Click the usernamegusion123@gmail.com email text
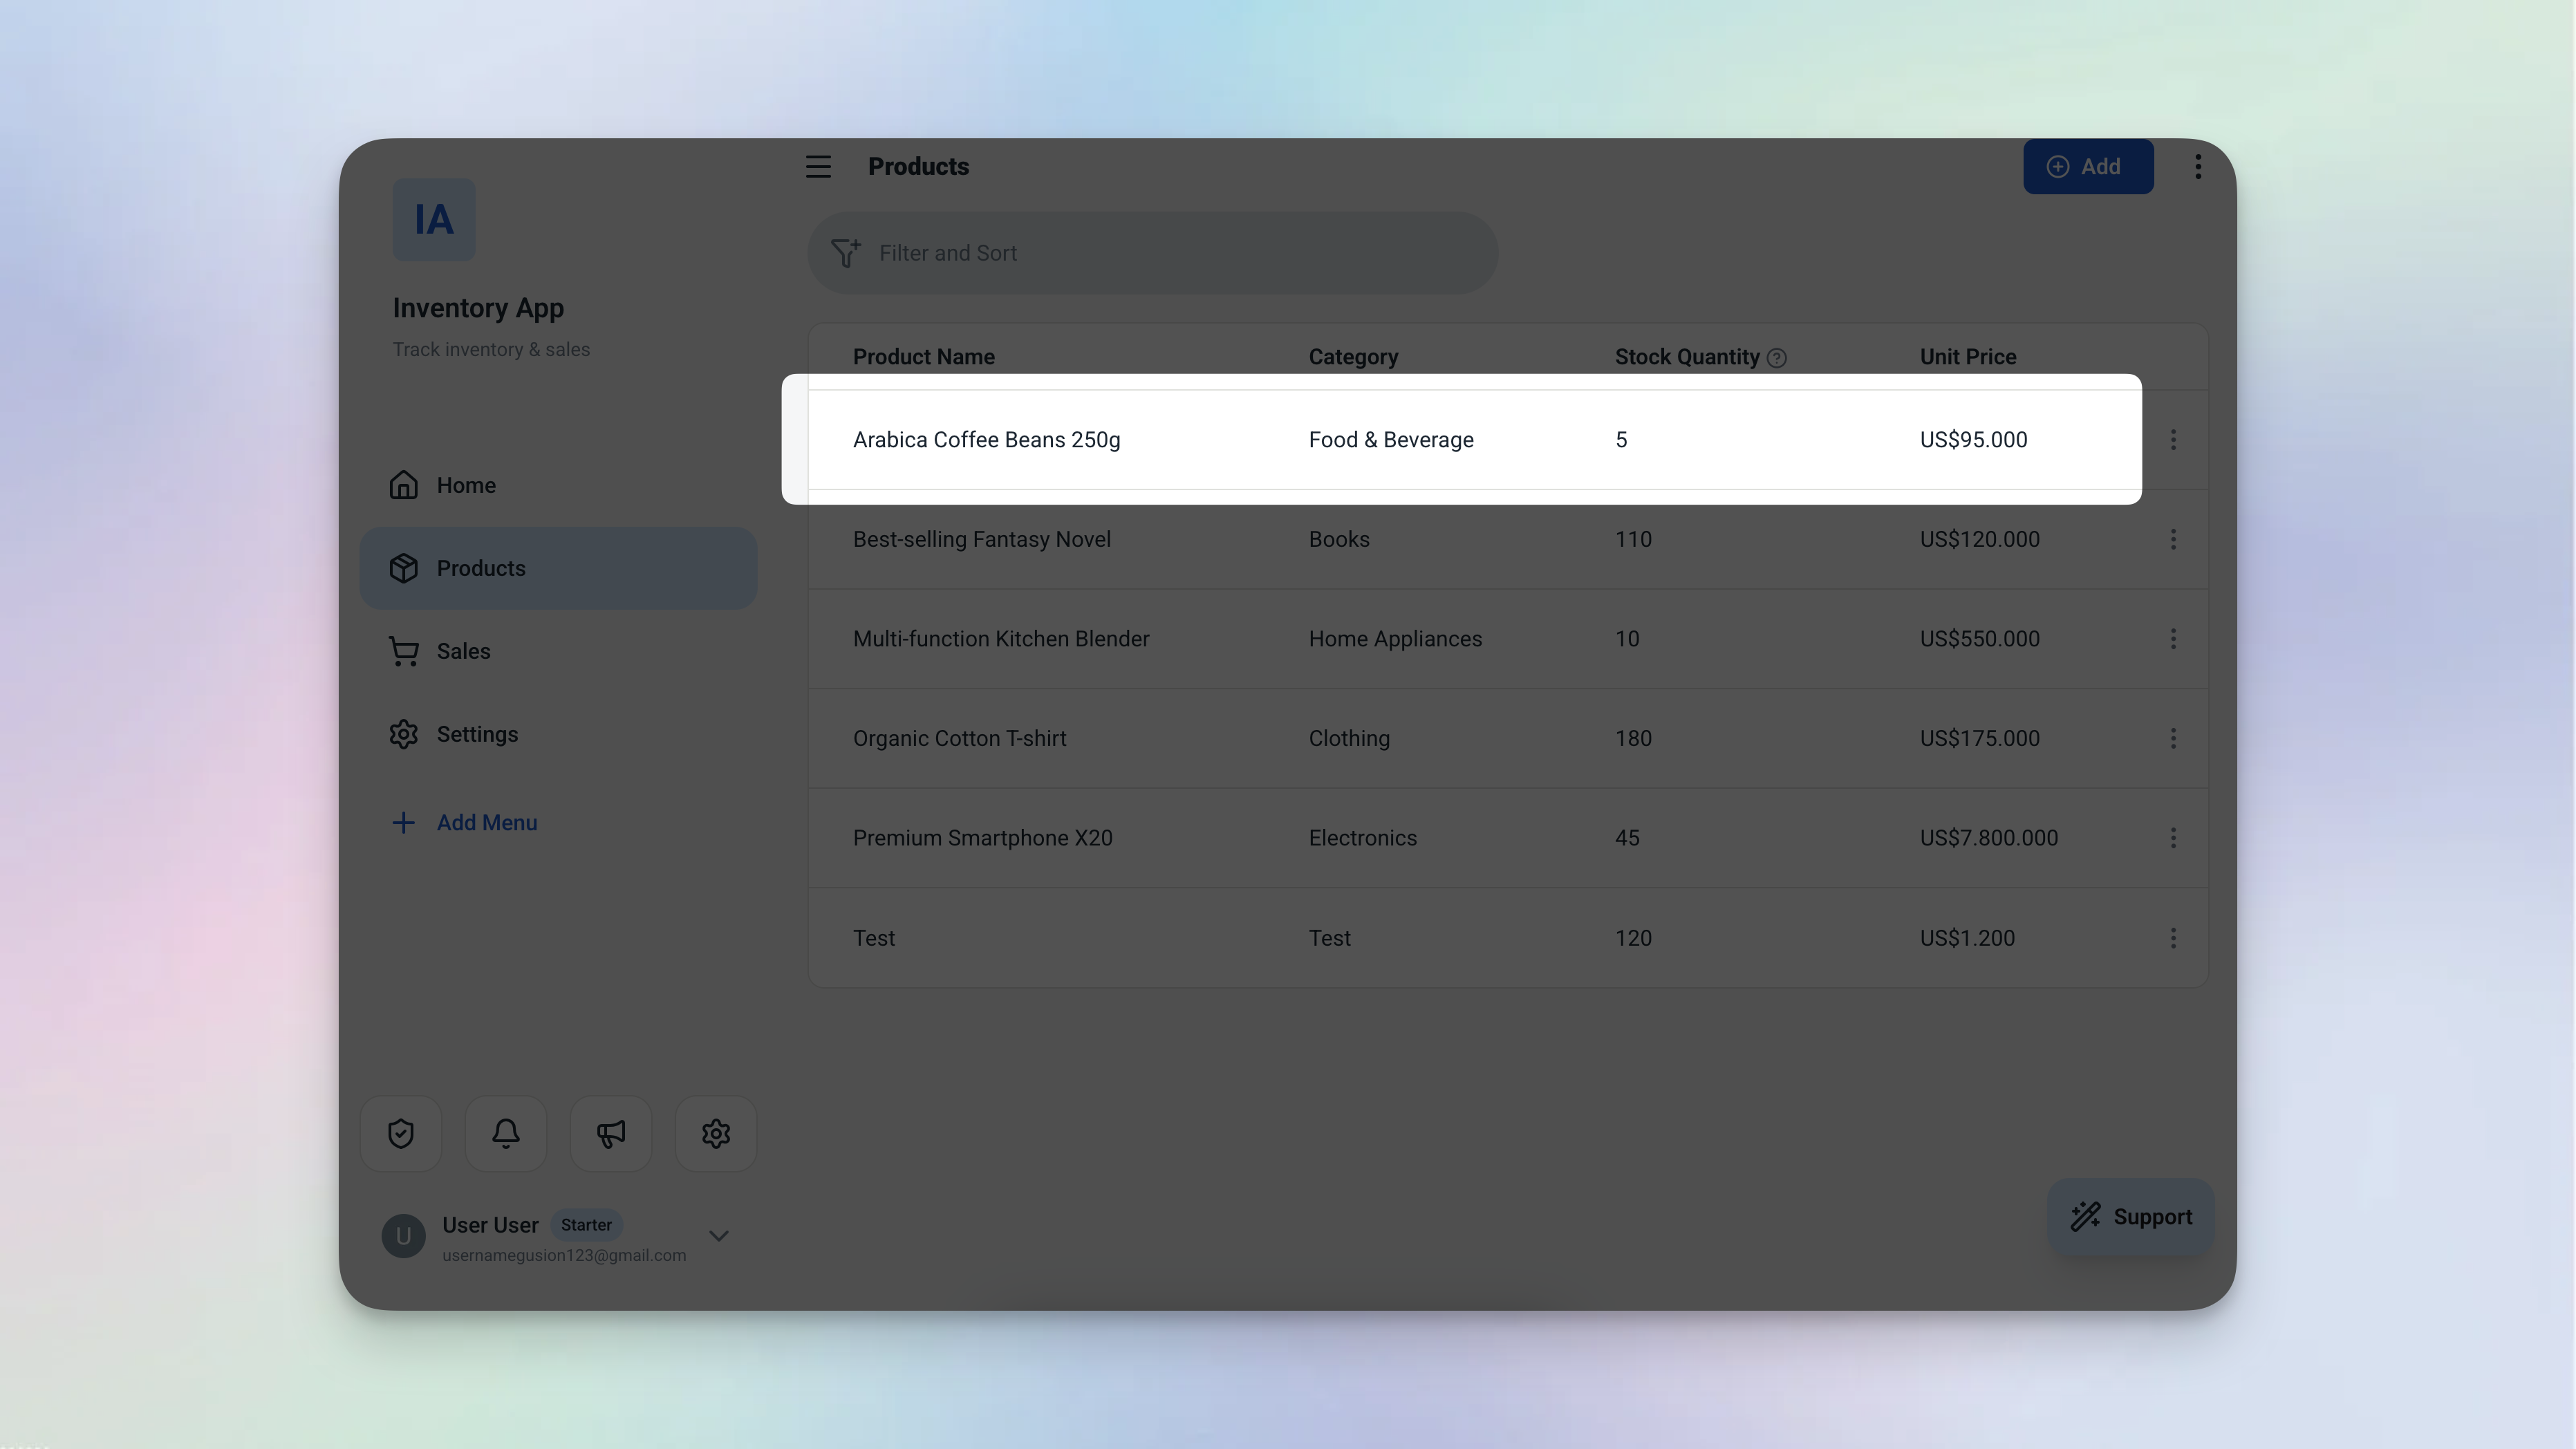The width and height of the screenshot is (2576, 1449). [564, 1255]
